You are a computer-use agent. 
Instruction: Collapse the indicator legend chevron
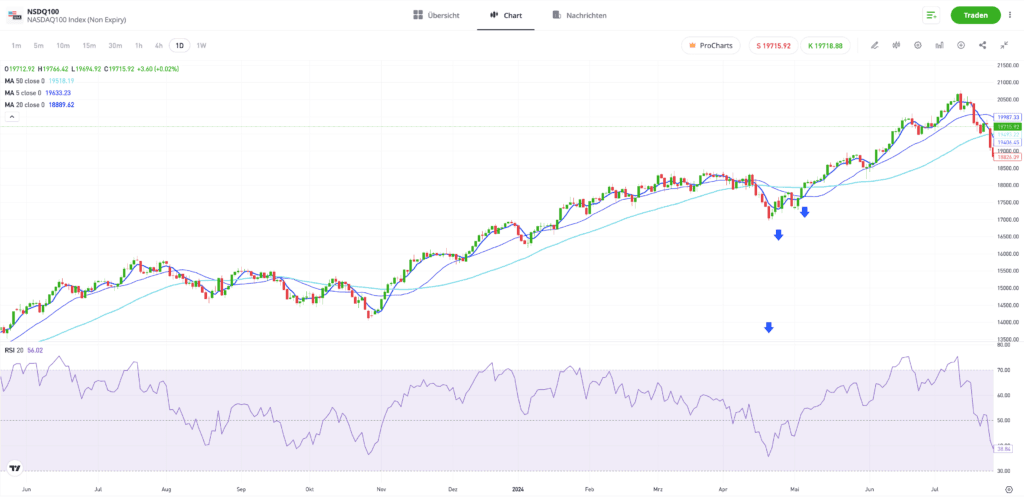(11, 116)
